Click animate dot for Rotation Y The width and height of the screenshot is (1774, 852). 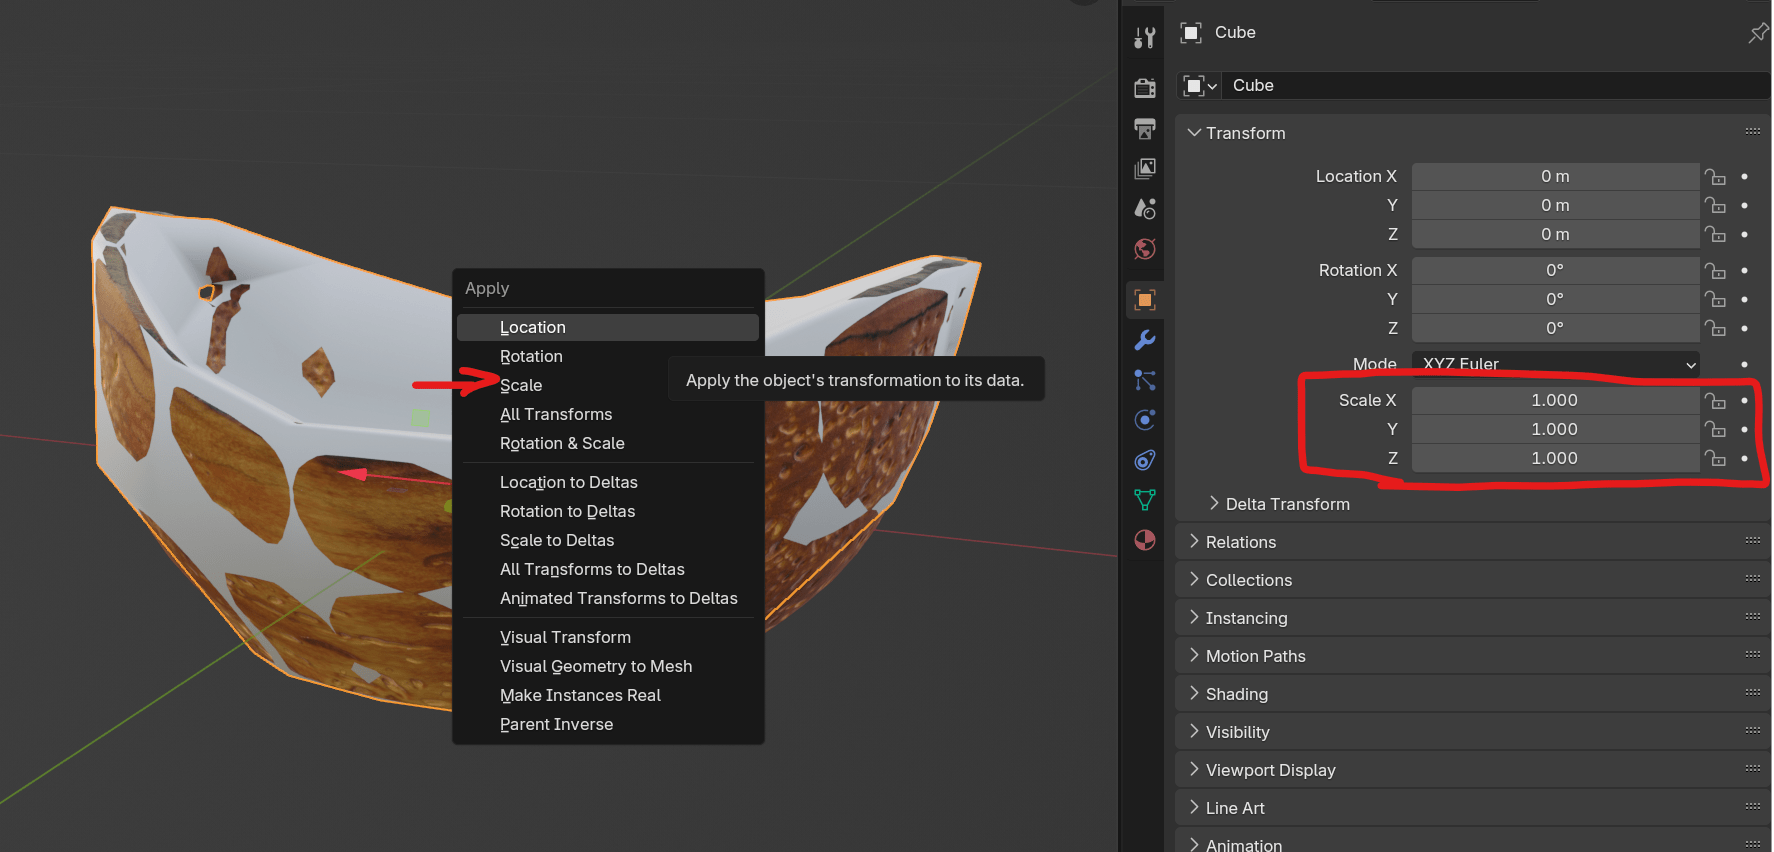[1744, 300]
